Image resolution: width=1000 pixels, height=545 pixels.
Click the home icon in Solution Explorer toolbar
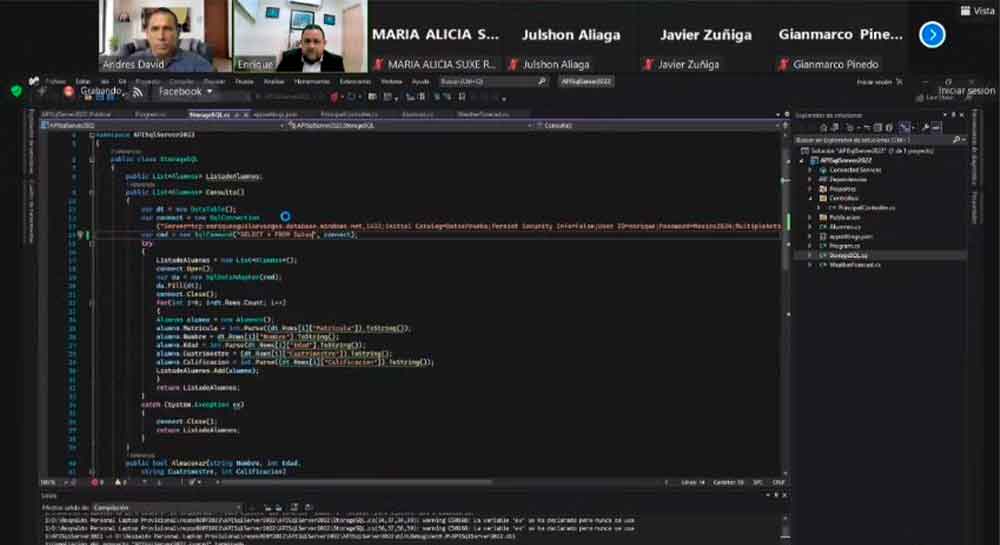(824, 127)
